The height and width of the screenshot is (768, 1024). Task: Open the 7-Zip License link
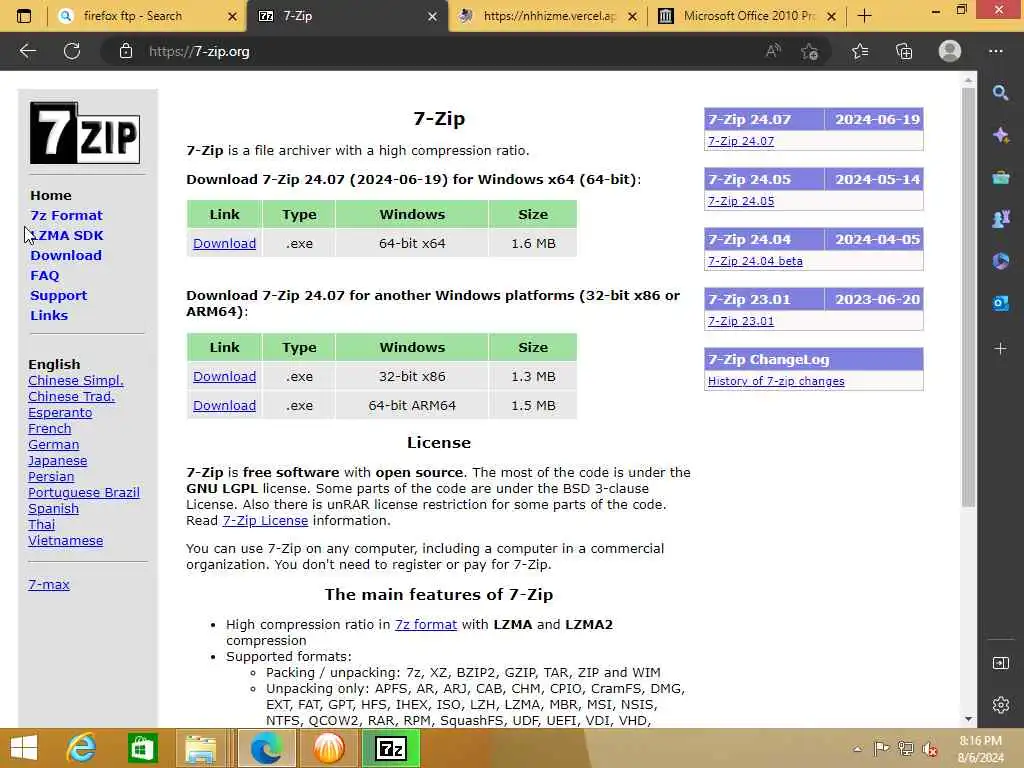tap(265, 520)
